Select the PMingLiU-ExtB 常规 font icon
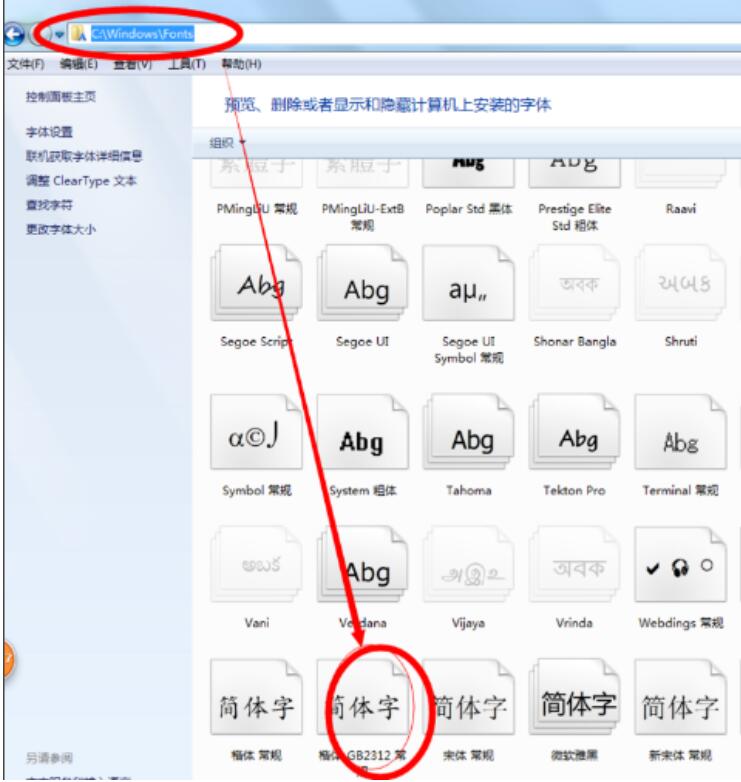741x782 pixels. tap(363, 174)
